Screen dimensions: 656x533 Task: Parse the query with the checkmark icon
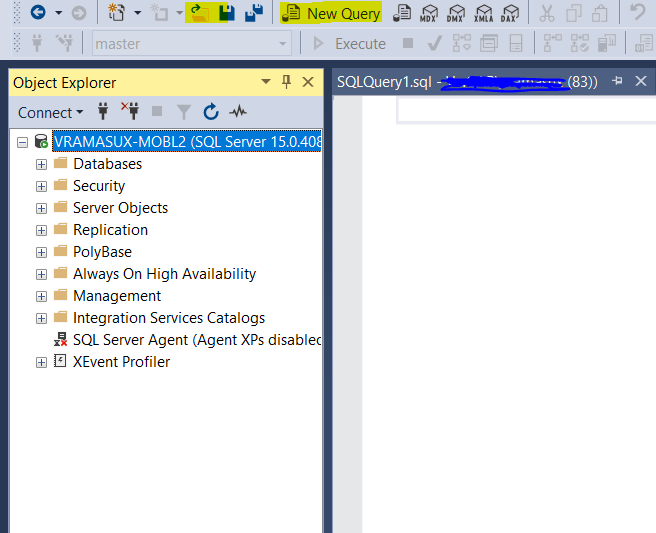pyautogui.click(x=435, y=43)
